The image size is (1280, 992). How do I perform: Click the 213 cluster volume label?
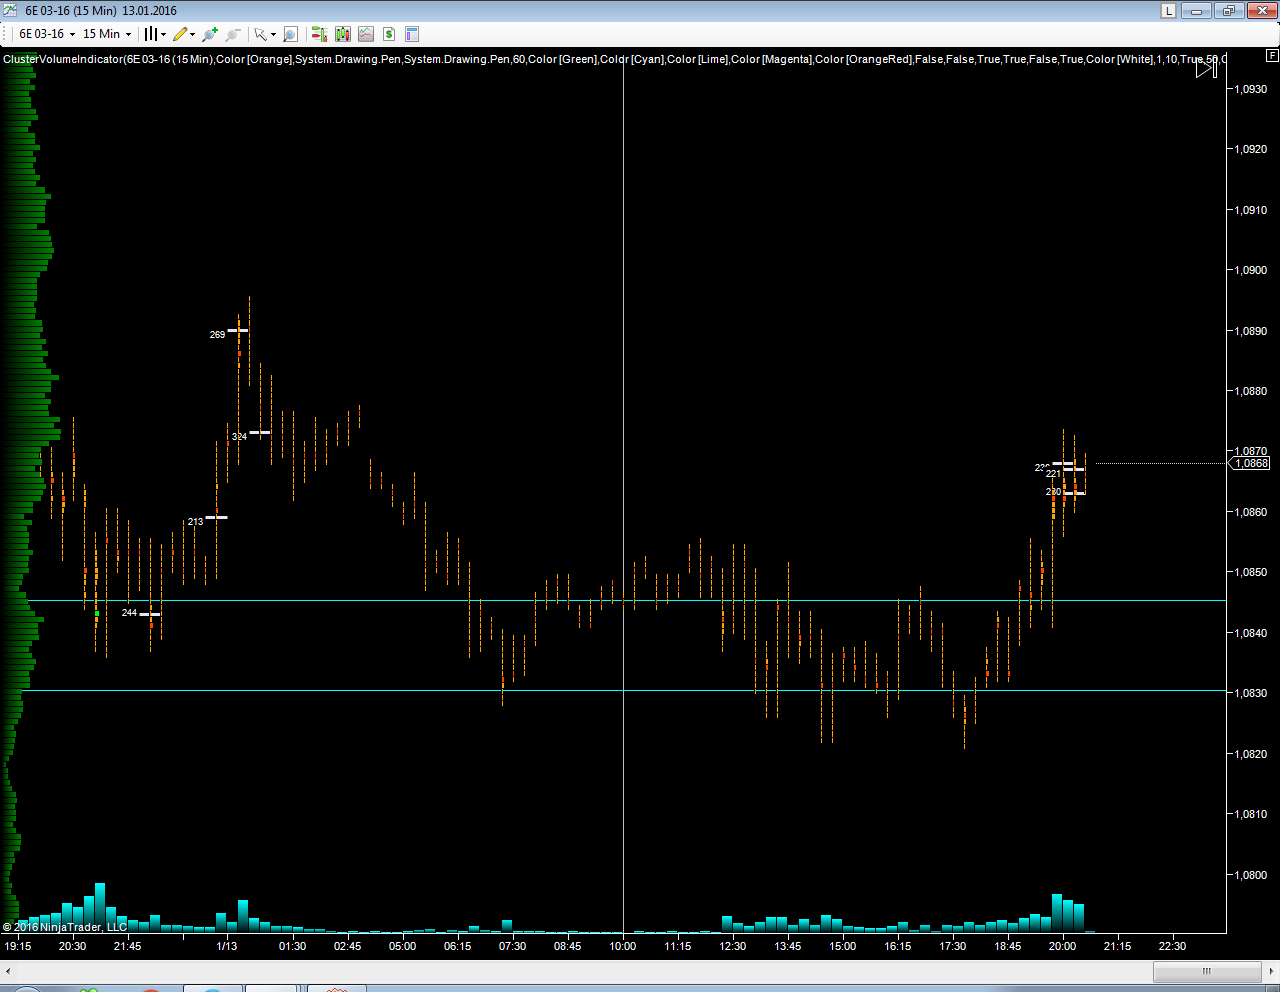(195, 522)
